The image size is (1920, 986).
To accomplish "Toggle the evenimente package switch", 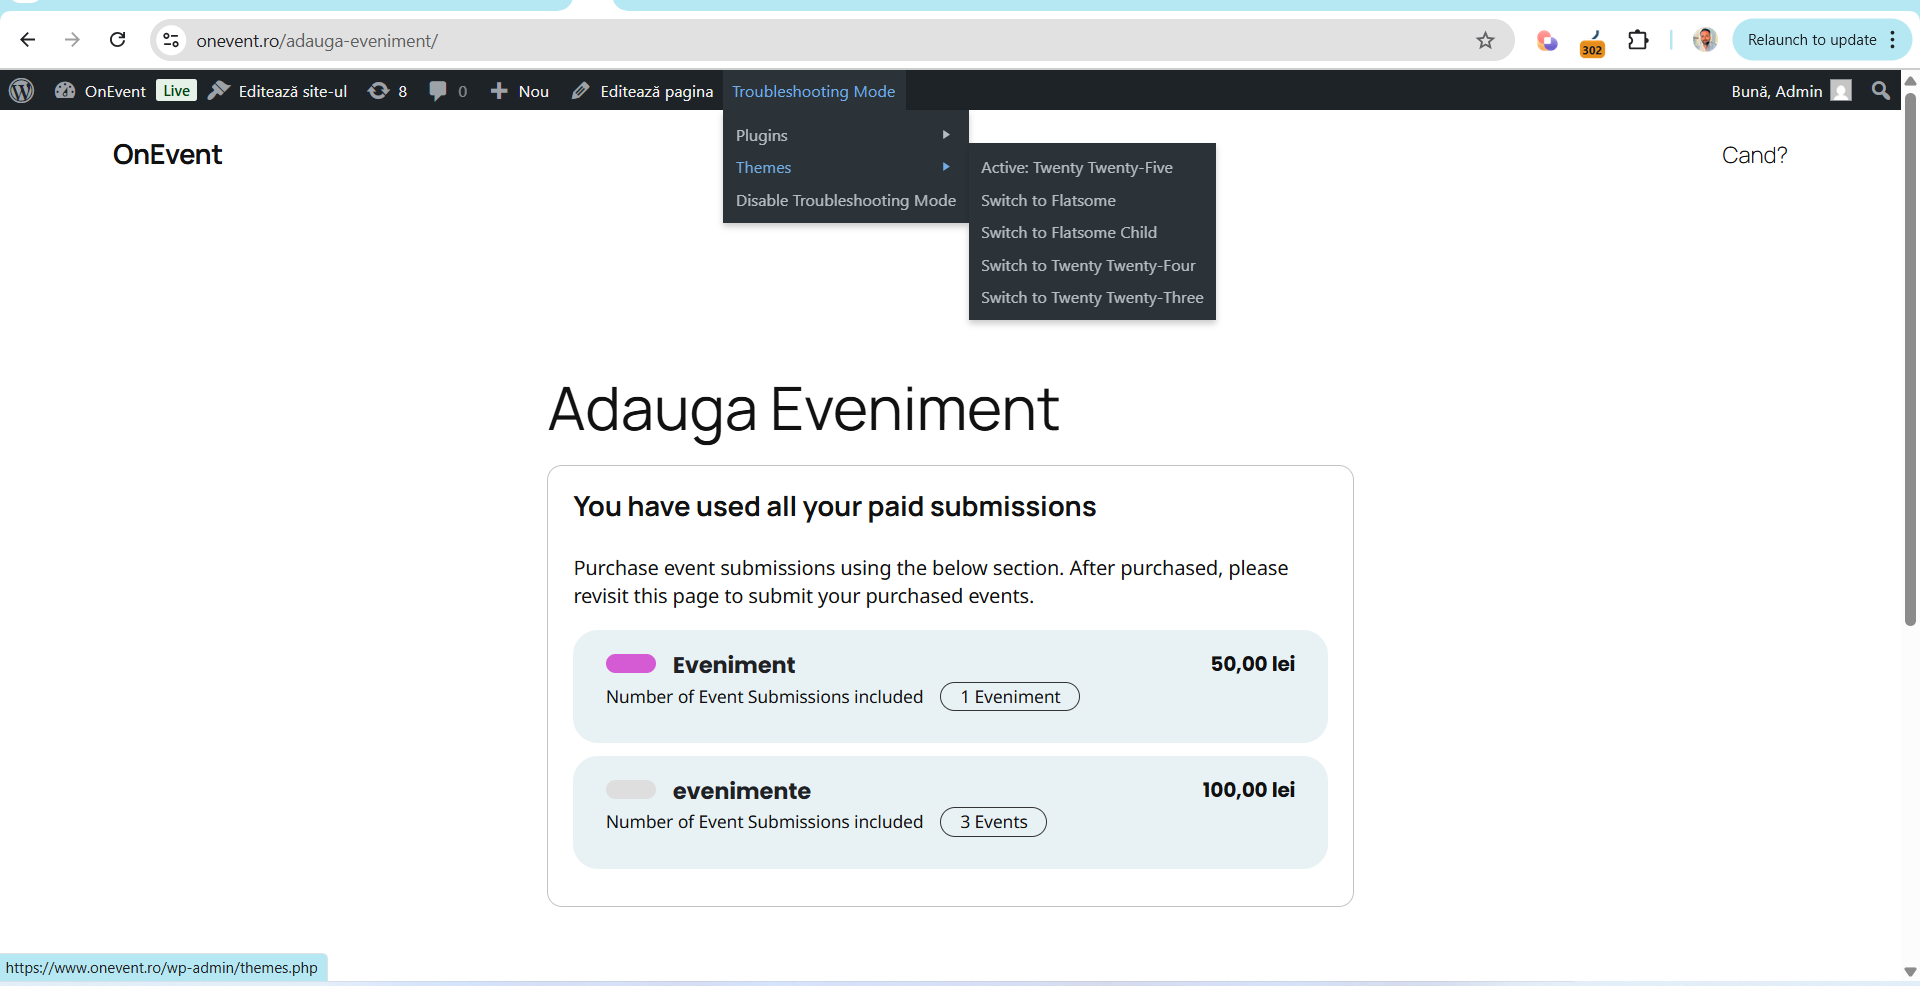I will pos(631,790).
